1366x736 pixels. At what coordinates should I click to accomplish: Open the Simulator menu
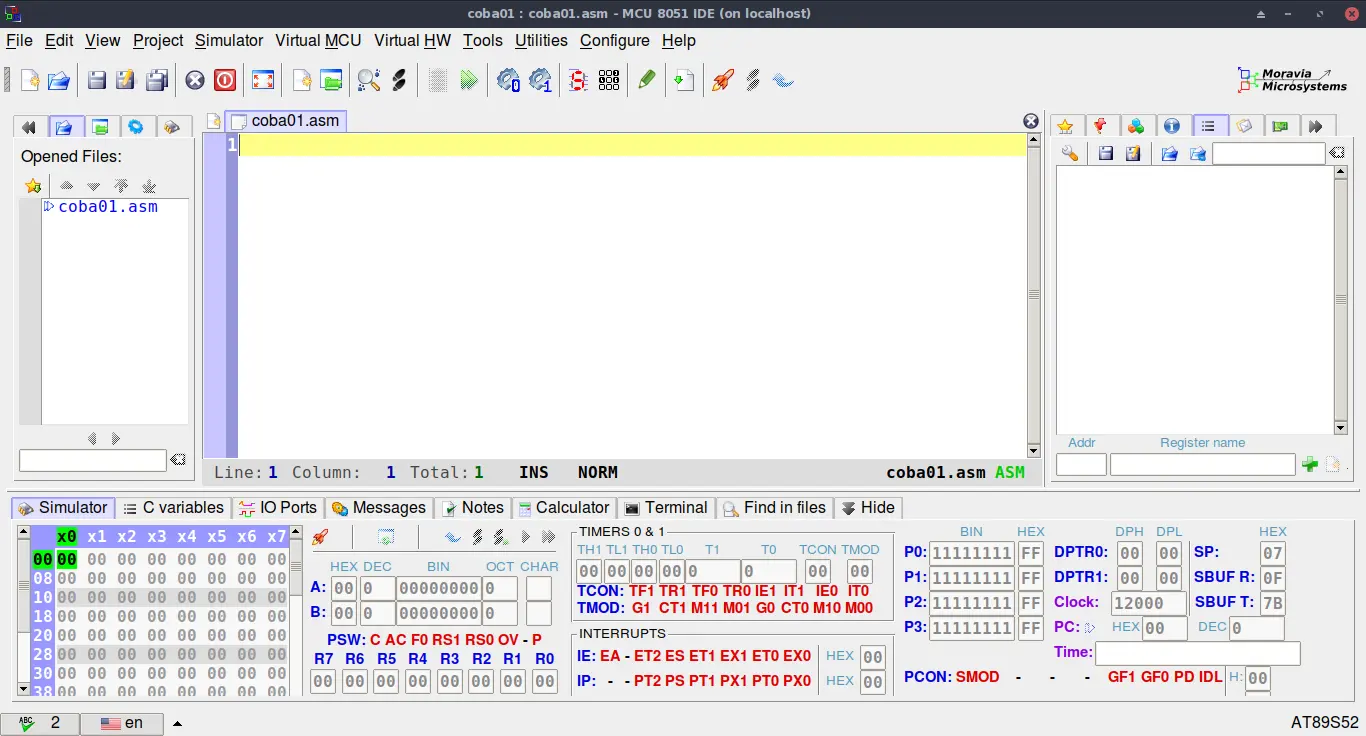pos(229,40)
